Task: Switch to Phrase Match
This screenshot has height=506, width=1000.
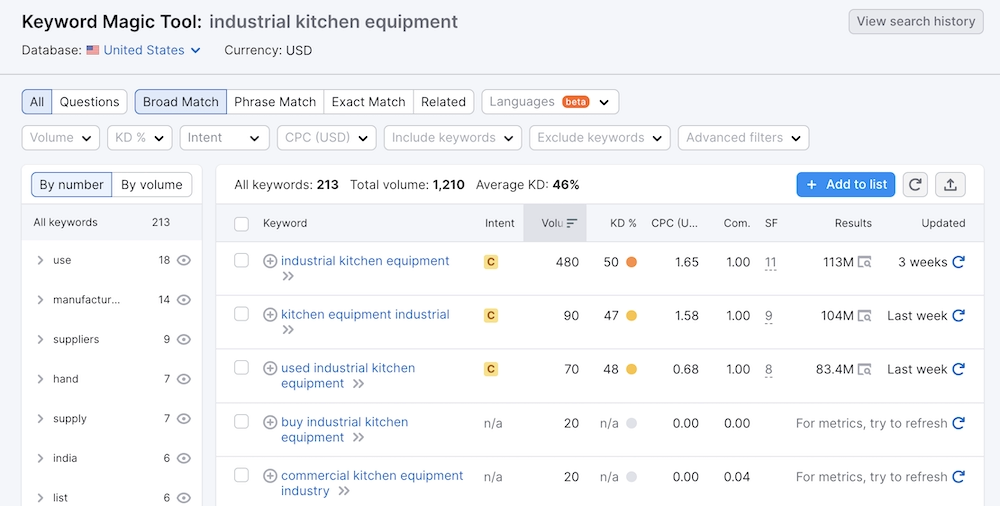Action: coord(275,102)
